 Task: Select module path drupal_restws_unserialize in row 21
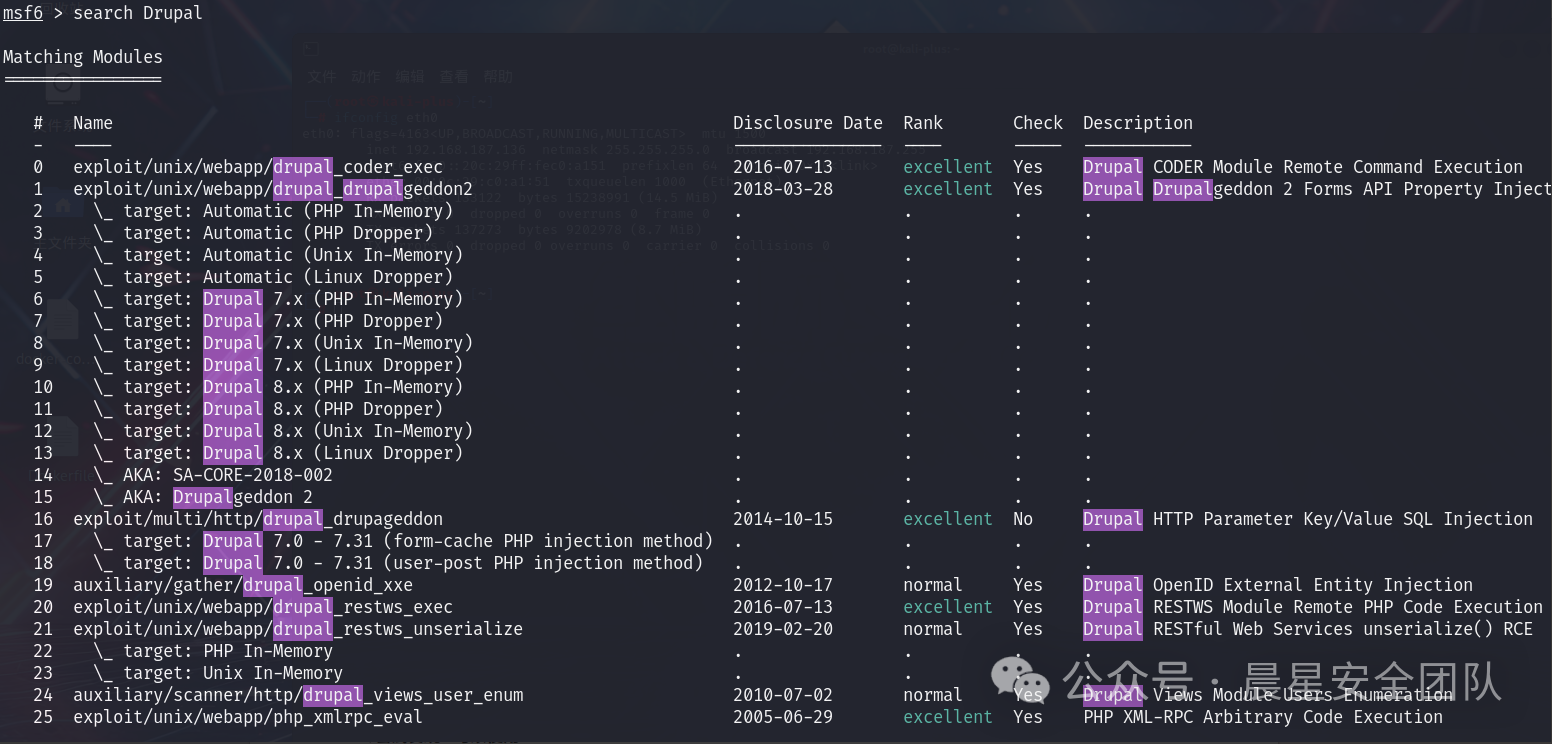298,629
